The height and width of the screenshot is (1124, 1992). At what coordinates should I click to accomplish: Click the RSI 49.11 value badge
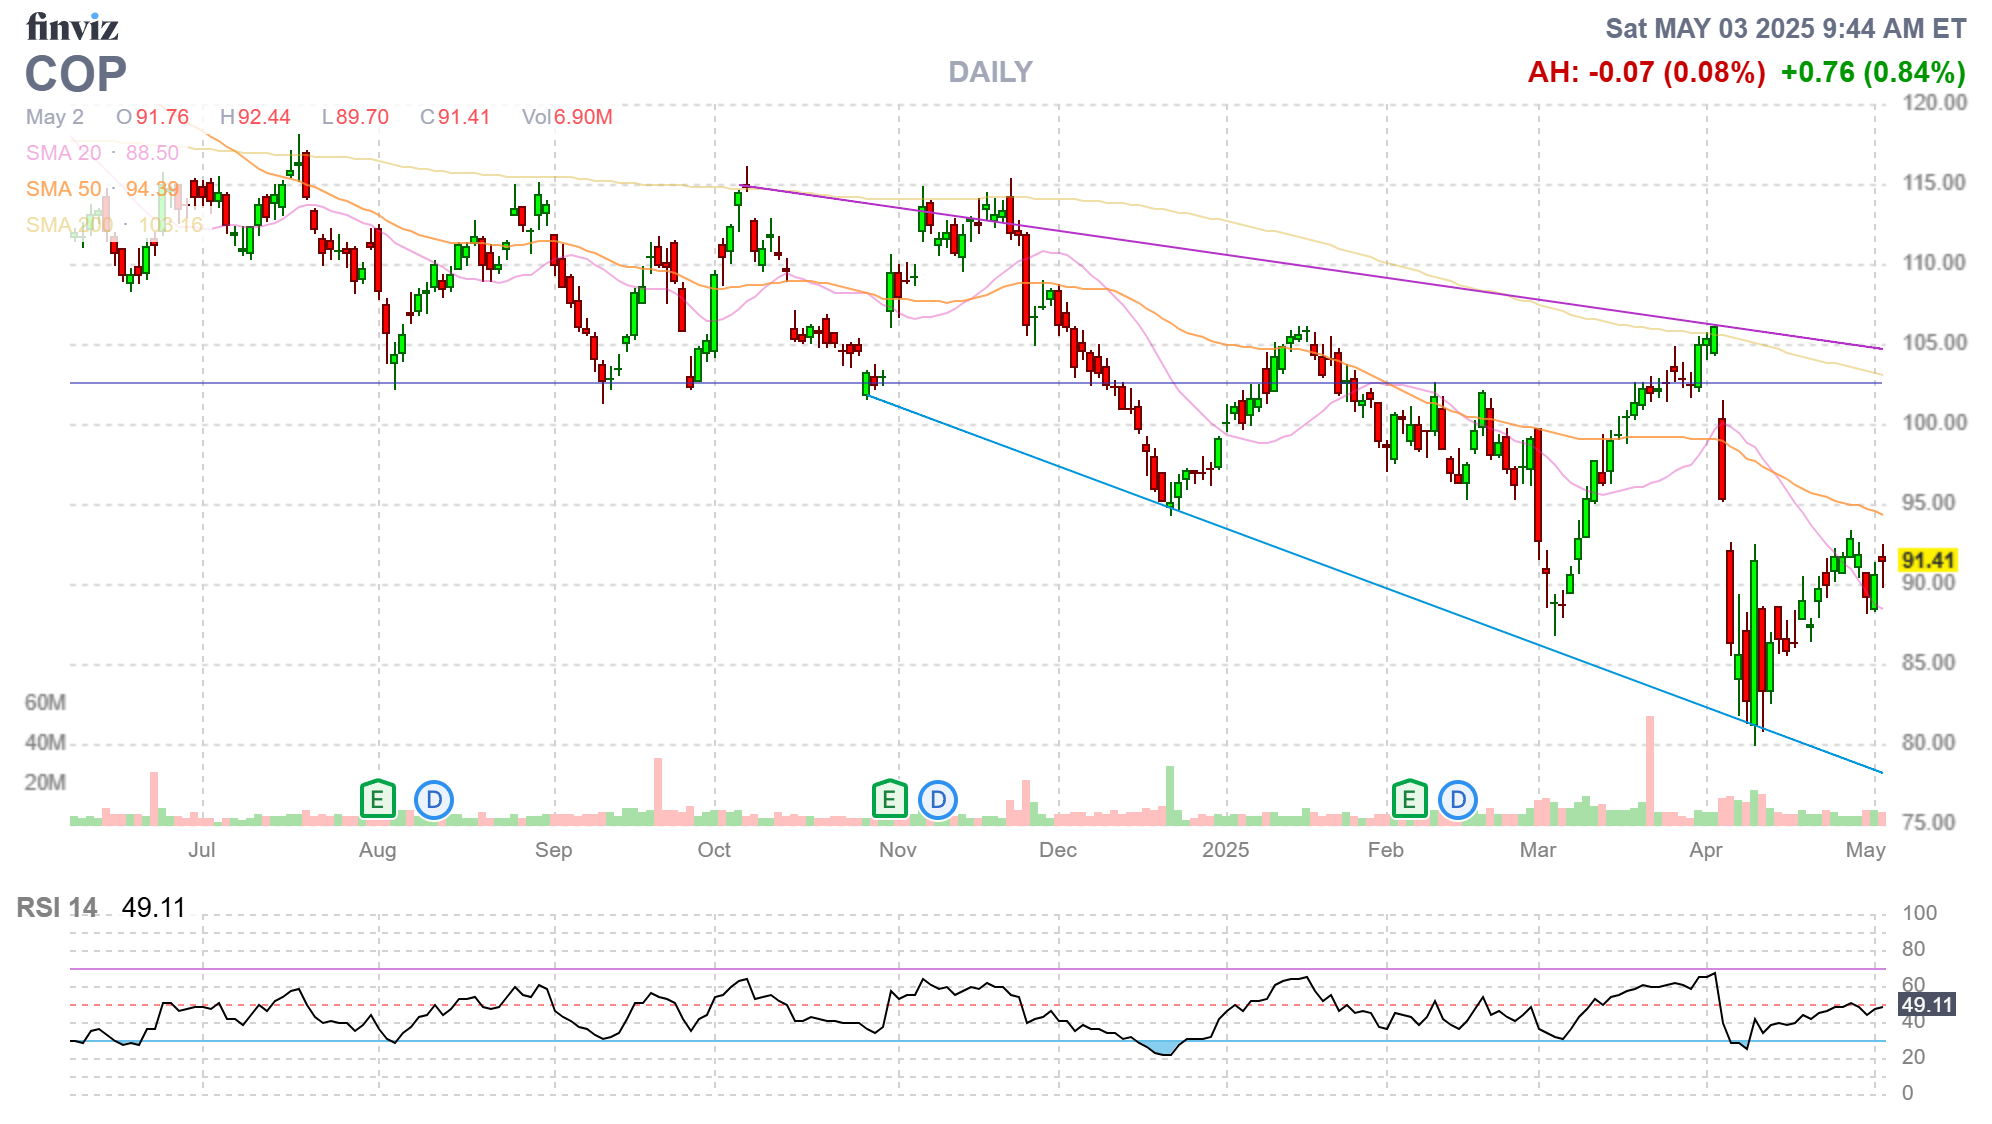pyautogui.click(x=1926, y=1005)
